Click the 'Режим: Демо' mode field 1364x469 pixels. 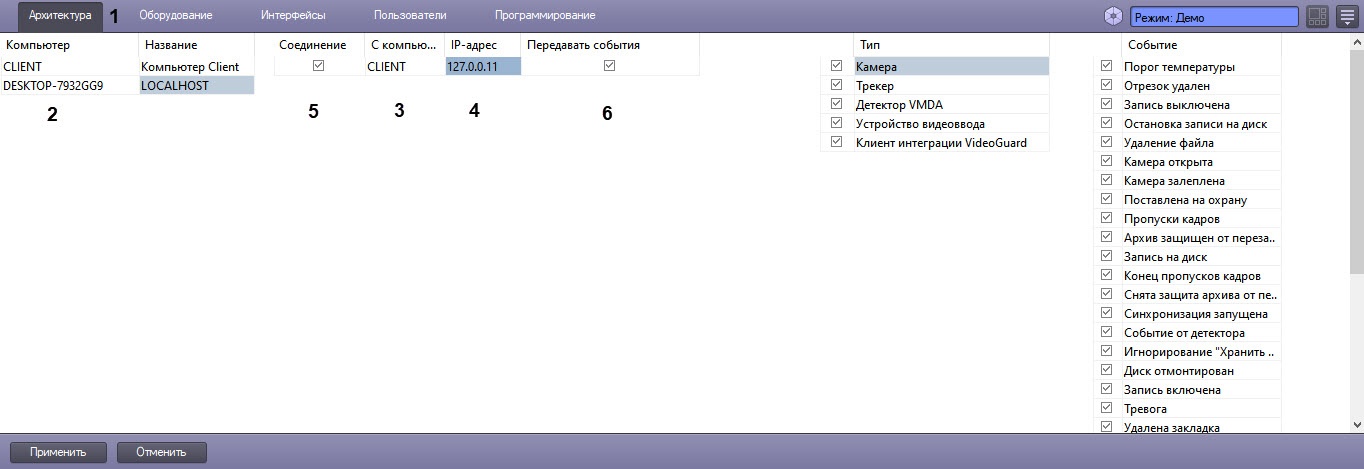pyautogui.click(x=1213, y=16)
